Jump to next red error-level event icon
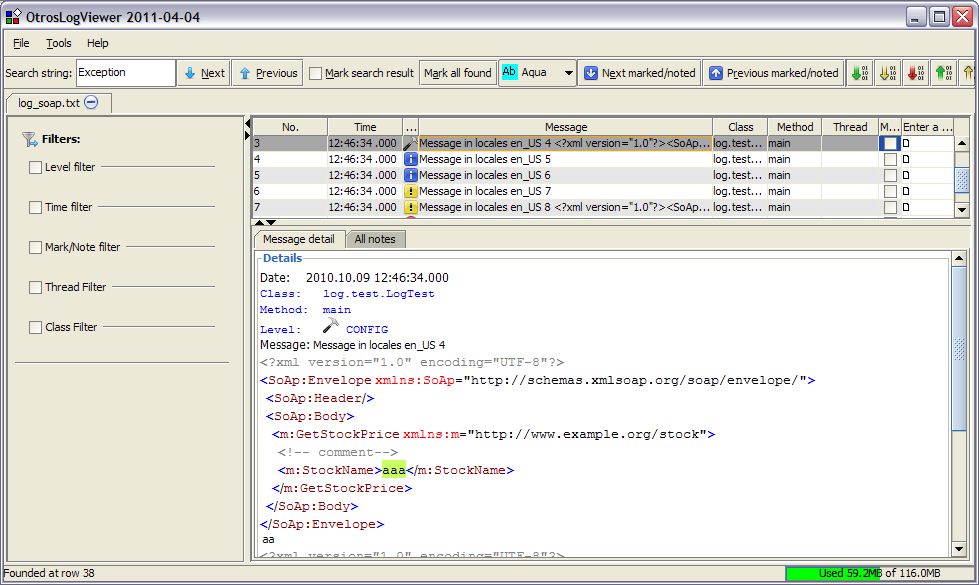 click(915, 73)
